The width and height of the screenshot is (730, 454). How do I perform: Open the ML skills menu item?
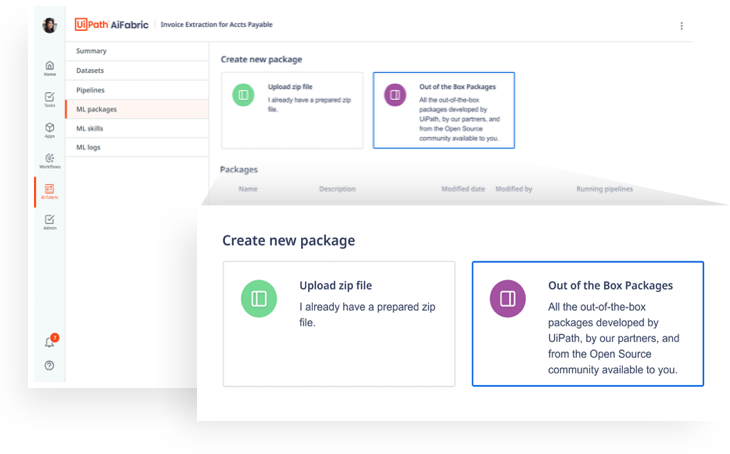point(137,128)
